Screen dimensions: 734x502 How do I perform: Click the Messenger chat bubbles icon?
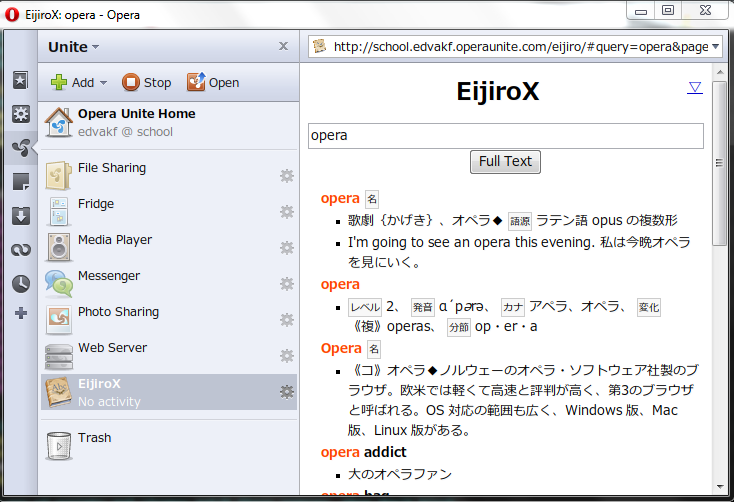tap(59, 284)
